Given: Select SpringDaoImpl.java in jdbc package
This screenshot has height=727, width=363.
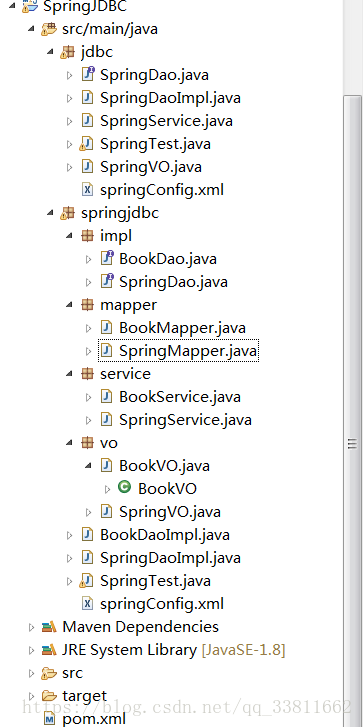Looking at the screenshot, I should click(x=170, y=98).
